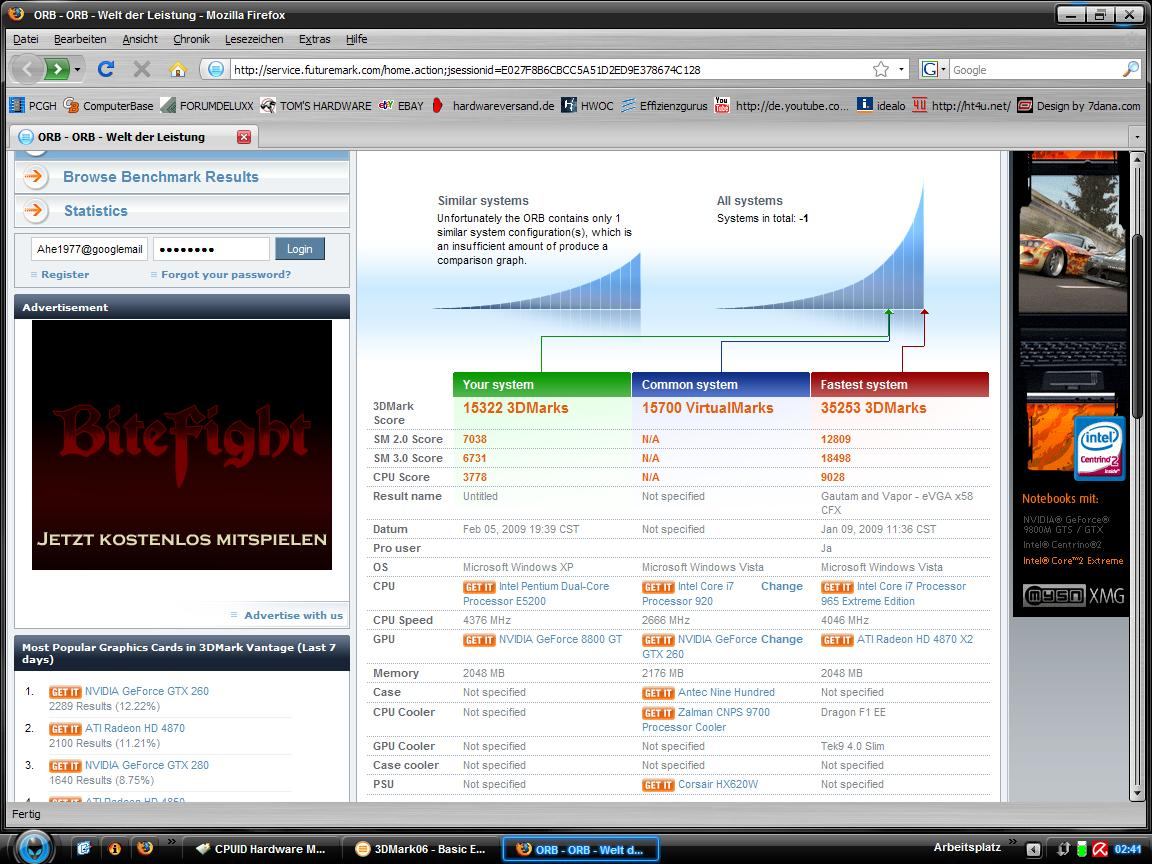This screenshot has width=1152, height=864.
Task: Open the ht4u.net bookmark
Action: (x=962, y=106)
